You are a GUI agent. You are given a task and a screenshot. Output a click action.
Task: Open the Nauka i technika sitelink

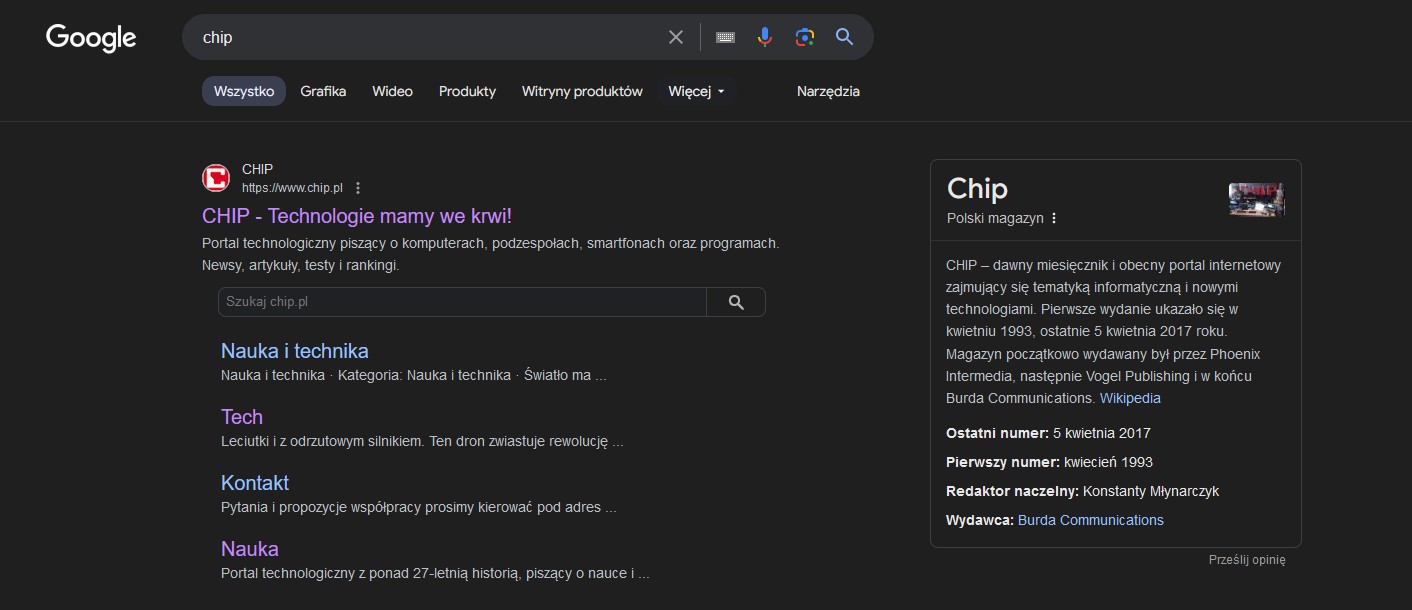click(294, 351)
